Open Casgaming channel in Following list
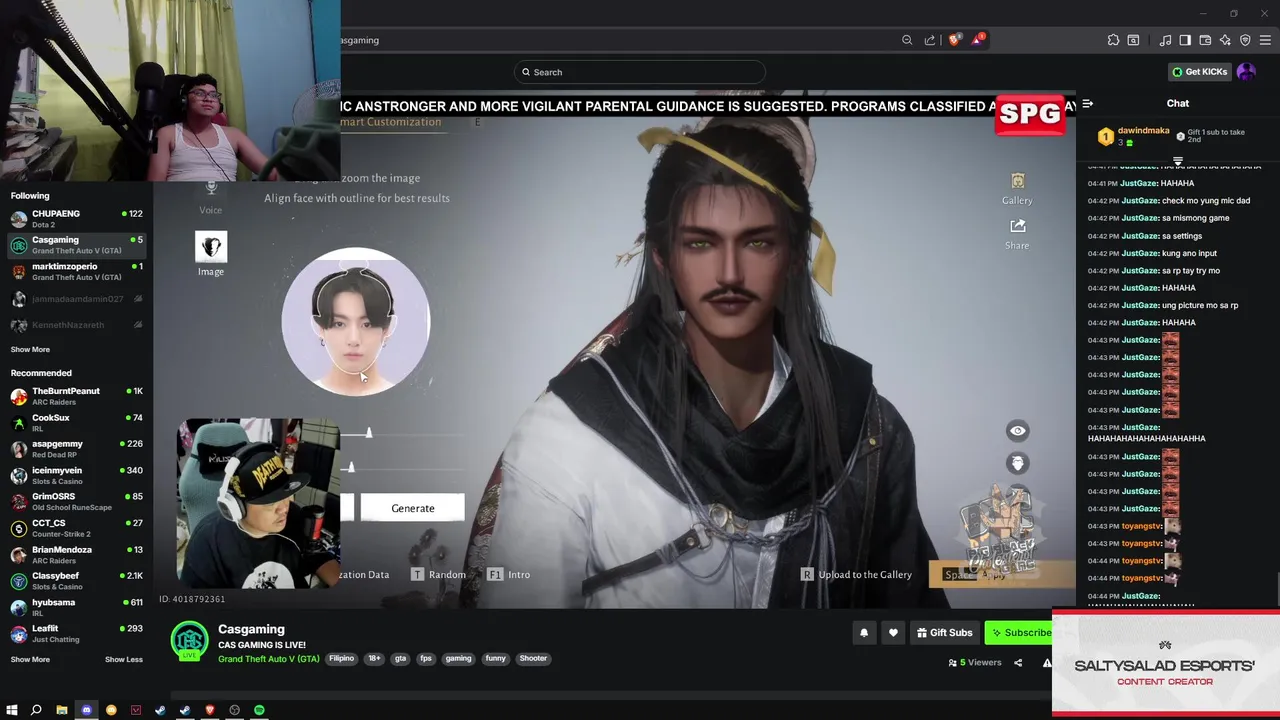Screen dimensions: 1280x720 (76, 245)
